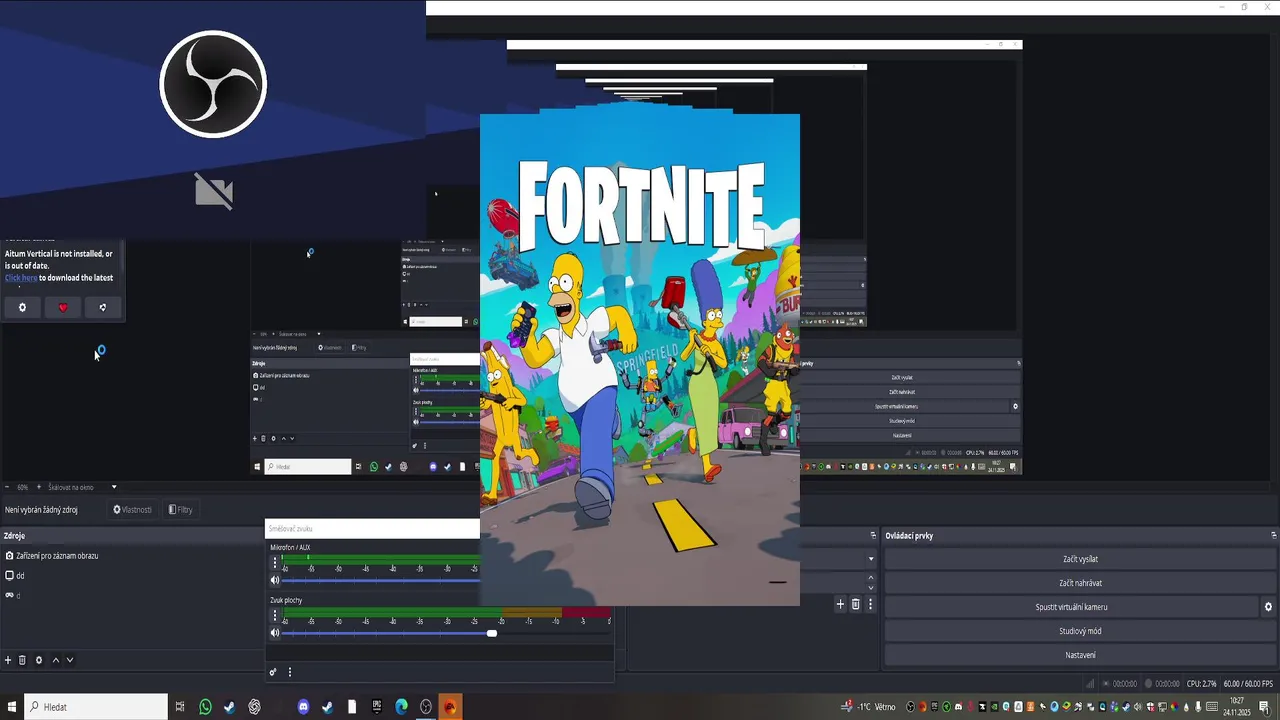
Task: Open Zvuk plochy three-dot options
Action: point(275,615)
